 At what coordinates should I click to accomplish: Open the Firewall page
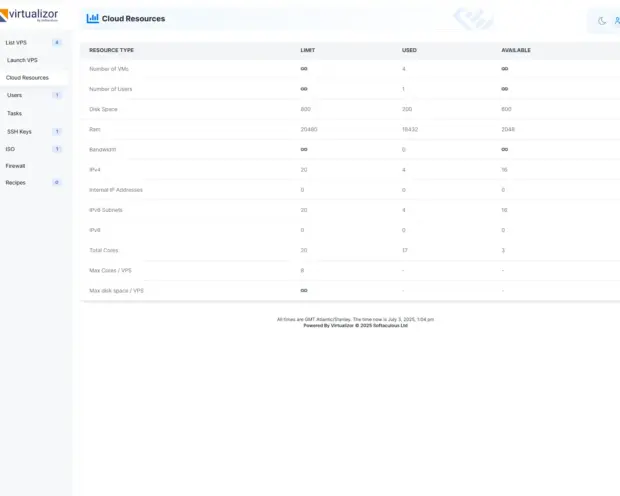[15, 166]
